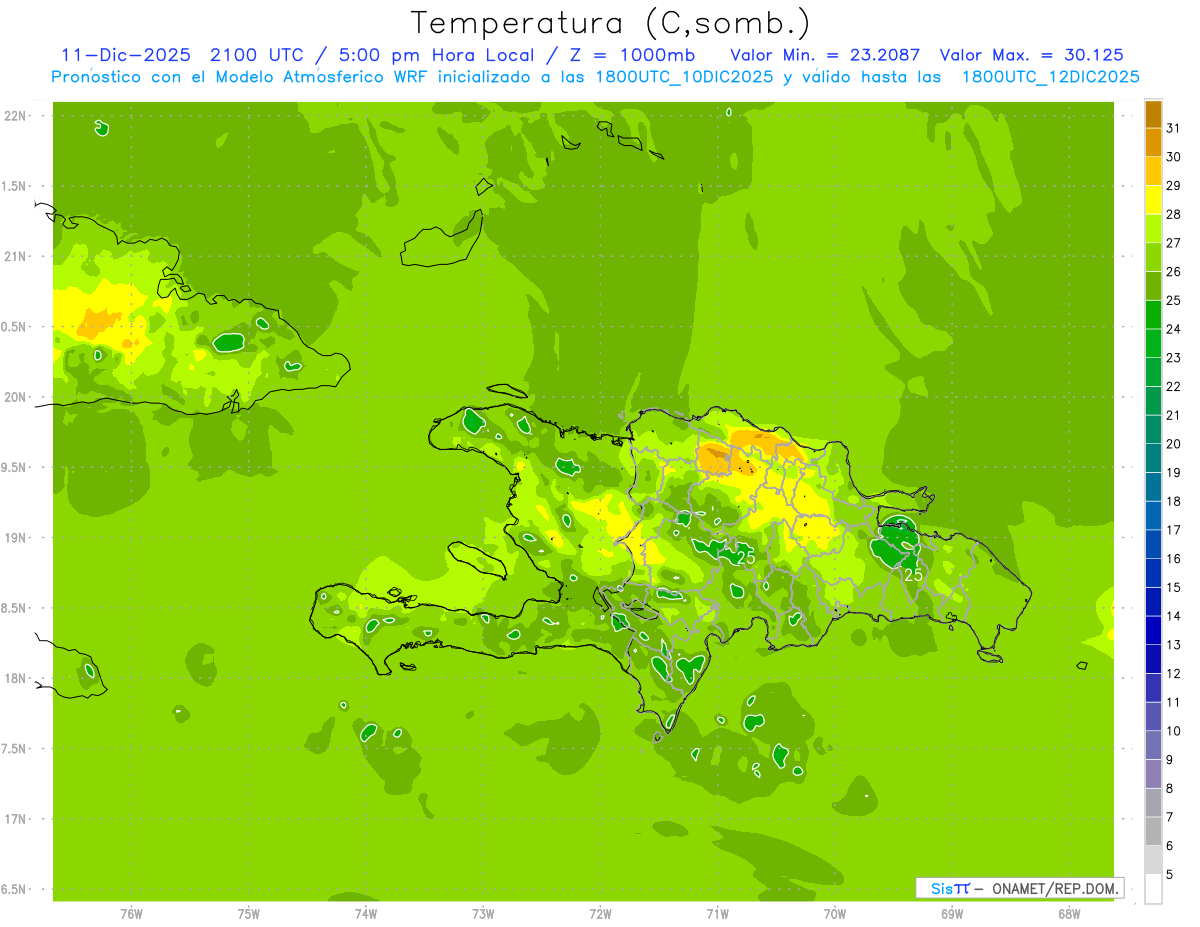Click the "76W" longitude label
This screenshot has height=927, width=1200.
click(x=131, y=913)
